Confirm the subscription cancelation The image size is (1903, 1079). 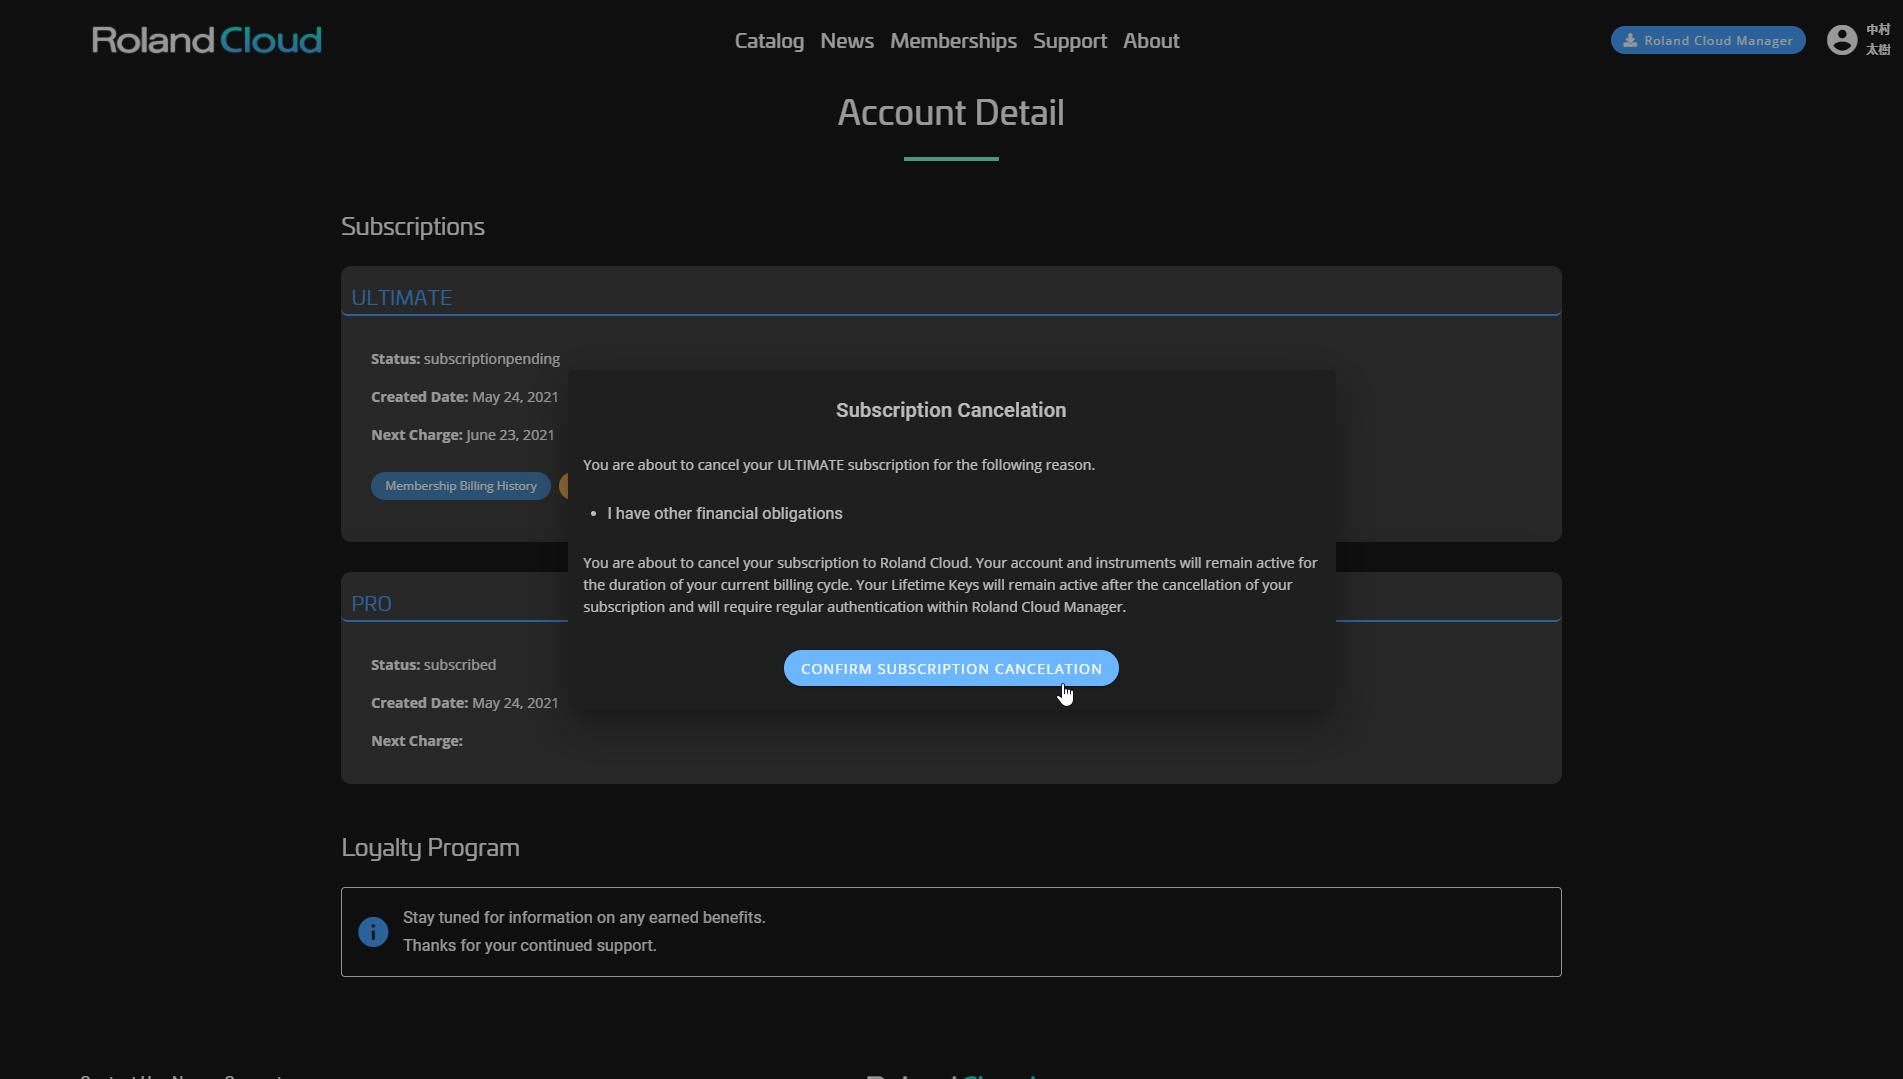[950, 669]
